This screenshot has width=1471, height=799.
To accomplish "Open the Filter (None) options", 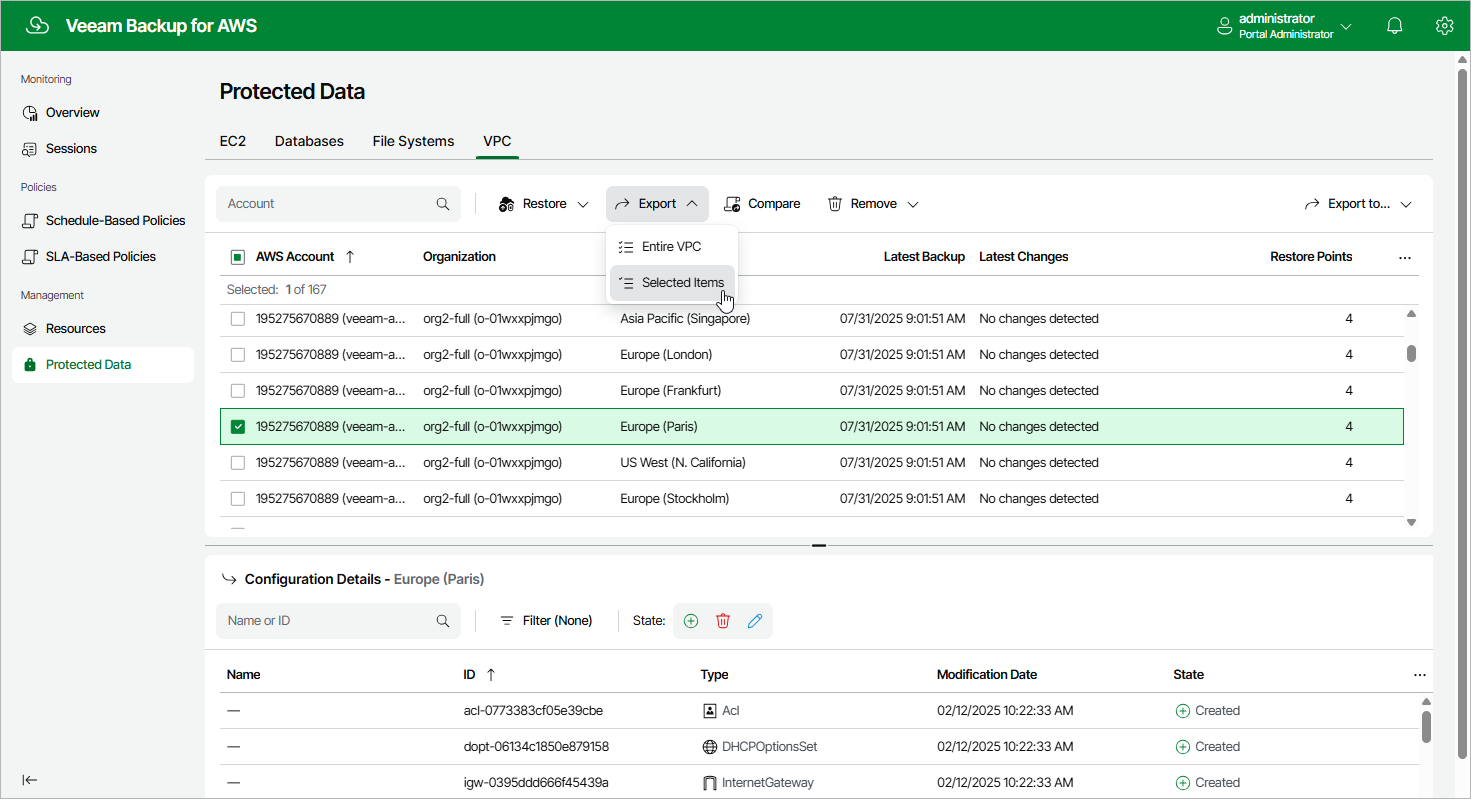I will point(546,621).
